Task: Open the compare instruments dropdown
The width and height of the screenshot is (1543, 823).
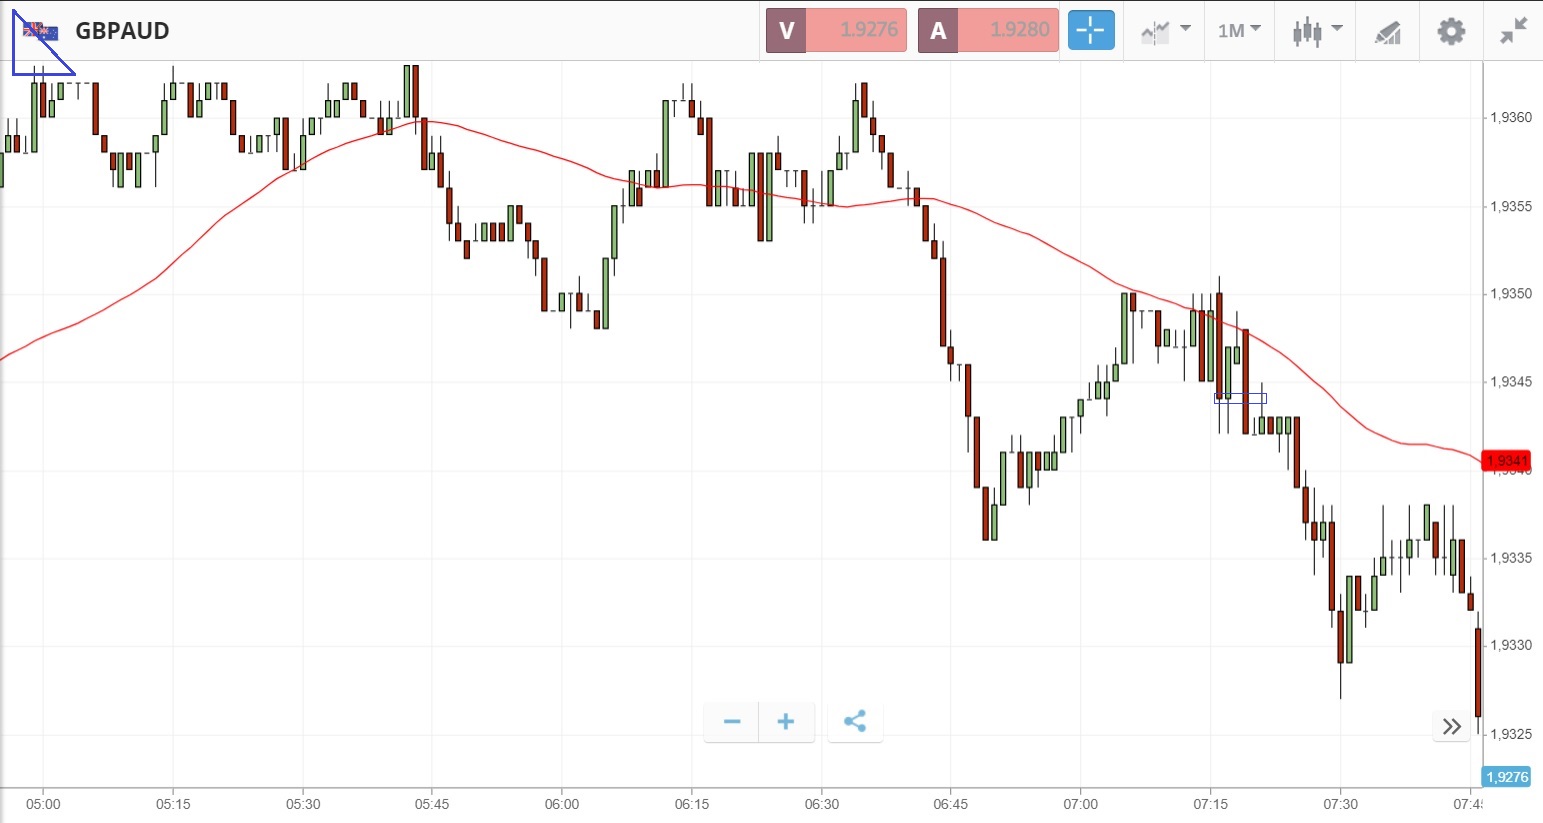Action: tap(1165, 30)
